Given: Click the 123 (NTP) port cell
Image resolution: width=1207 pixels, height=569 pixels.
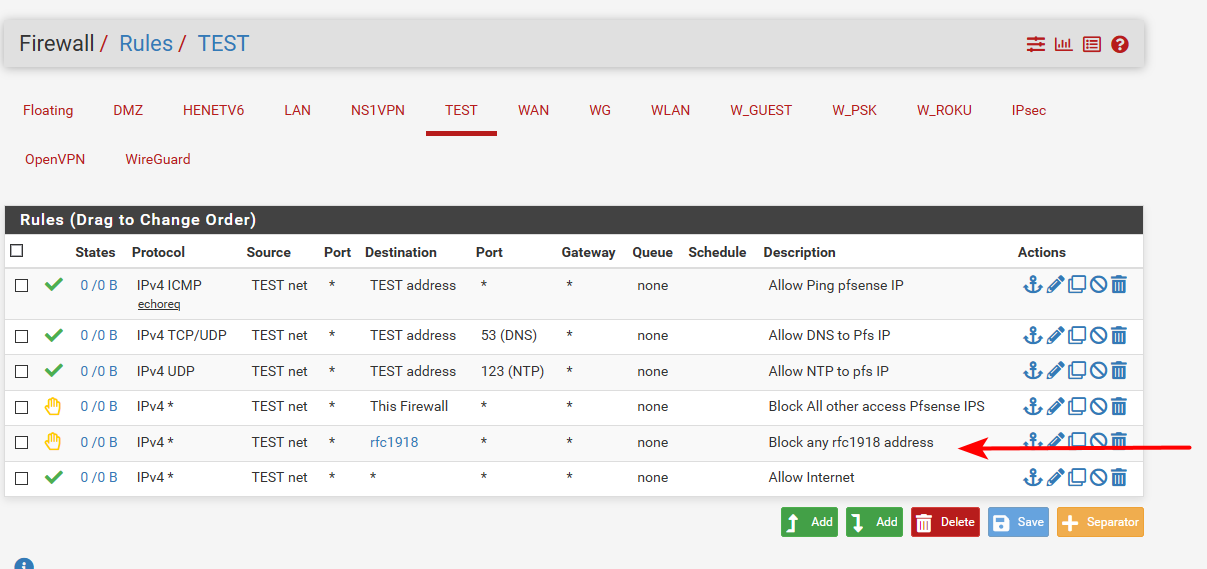Looking at the screenshot, I should click(x=512, y=371).
